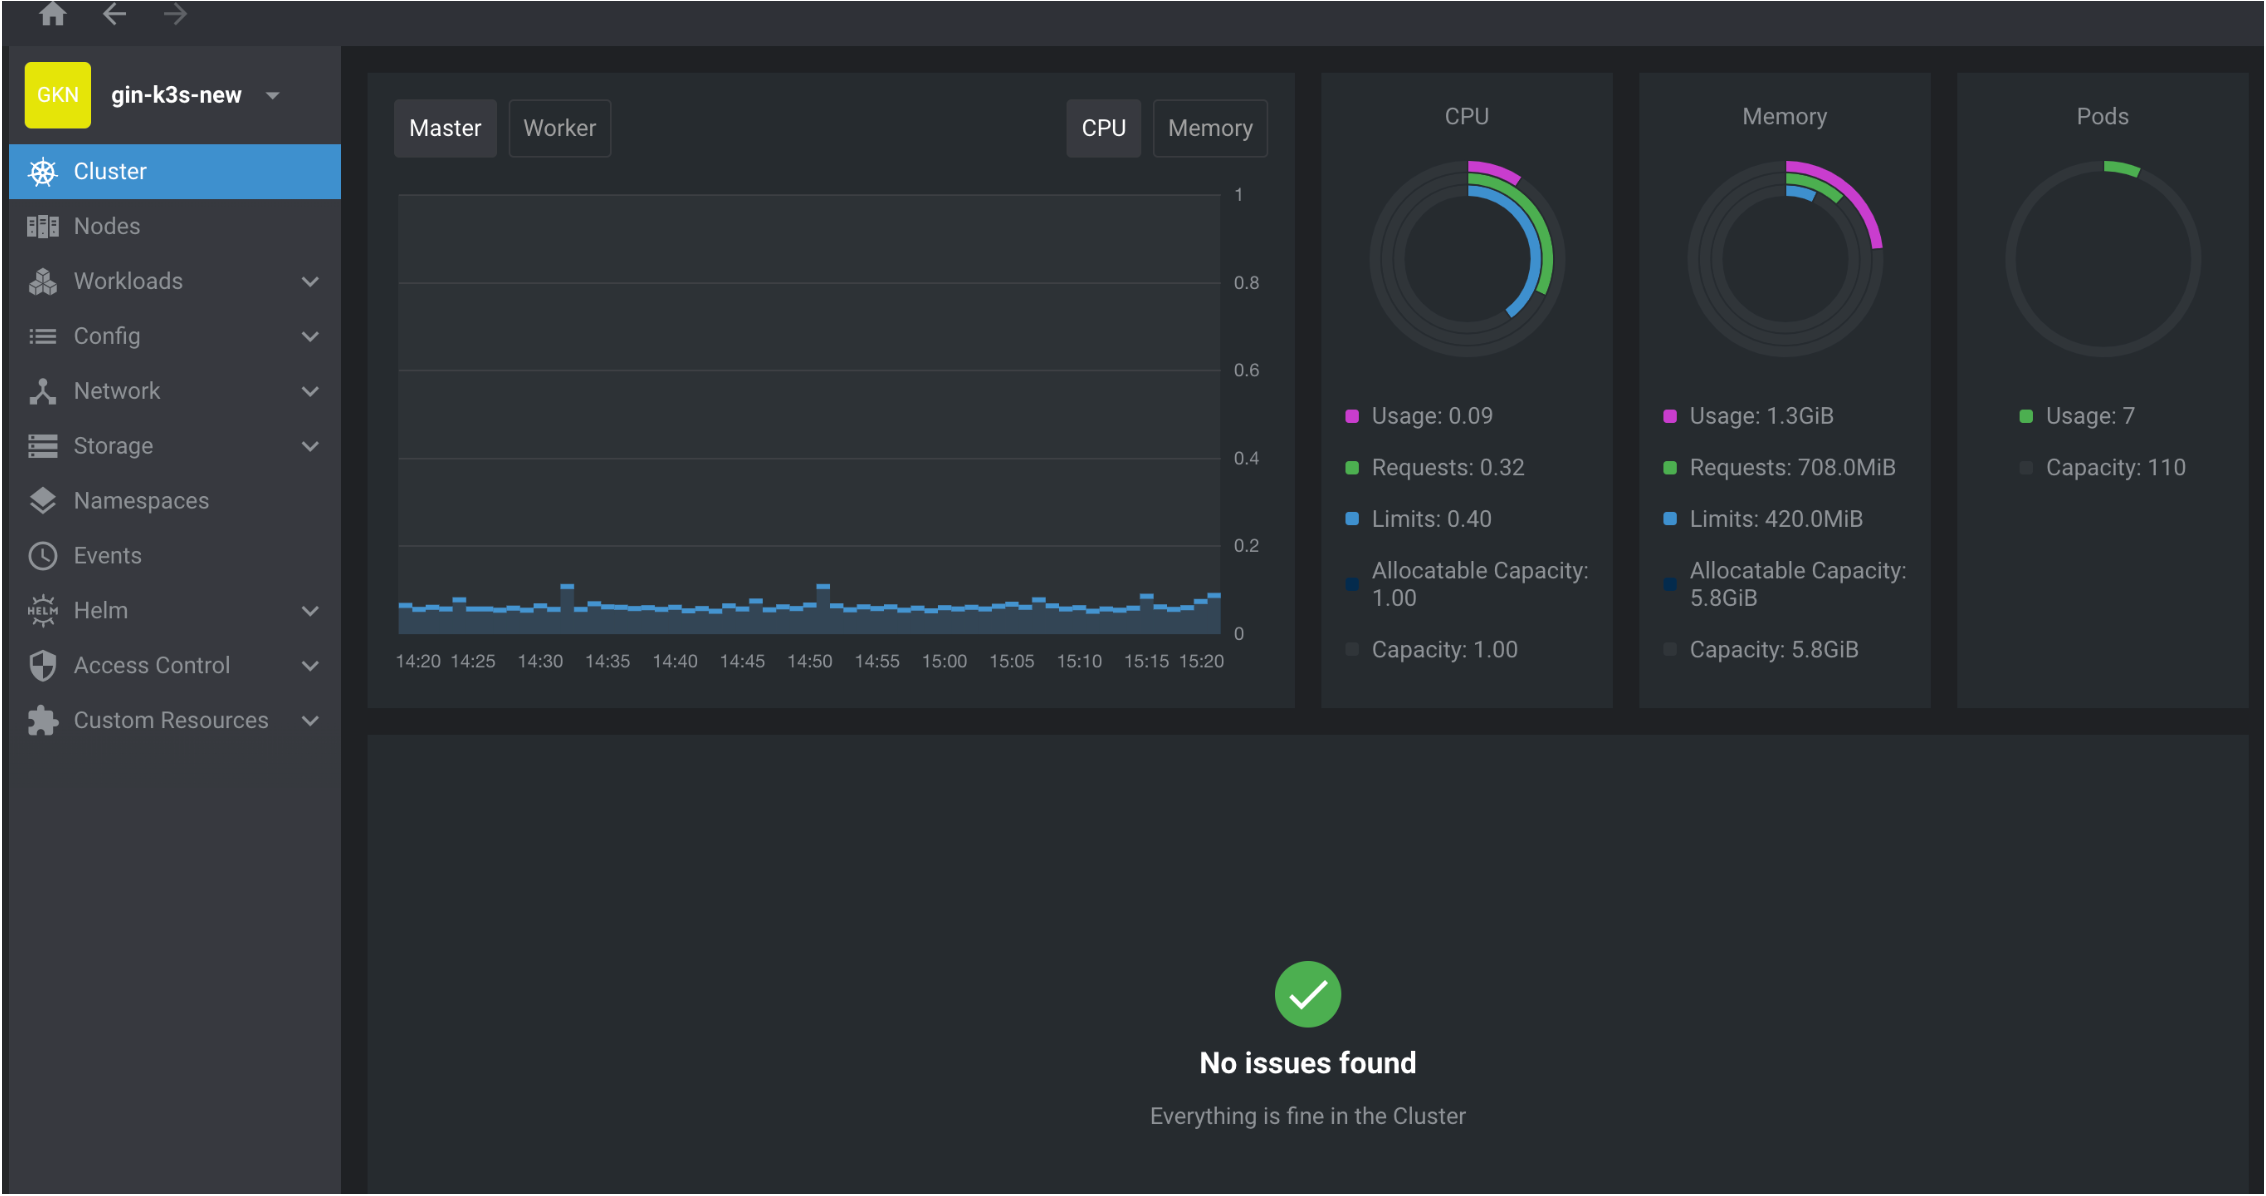Click the Helm wheel icon
The height and width of the screenshot is (1196, 2266).
[42, 611]
